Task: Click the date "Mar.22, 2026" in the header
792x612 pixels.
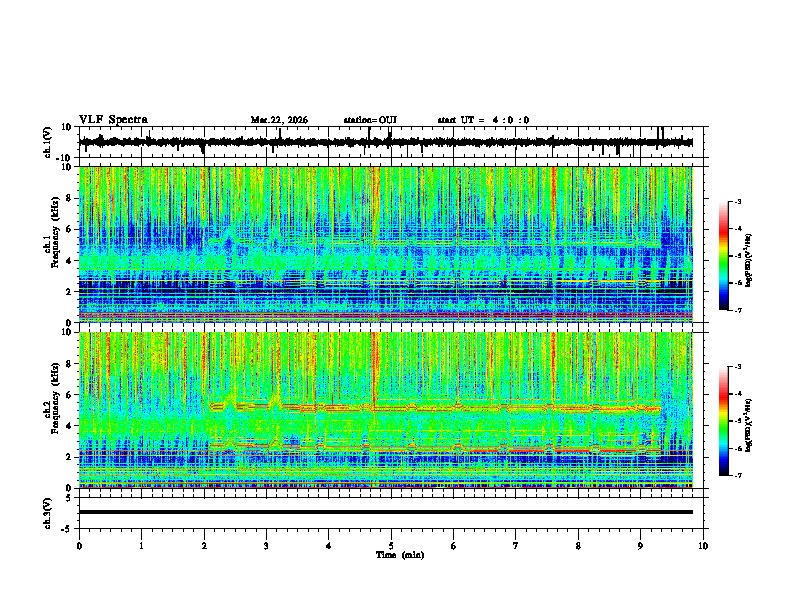Action: point(279,120)
